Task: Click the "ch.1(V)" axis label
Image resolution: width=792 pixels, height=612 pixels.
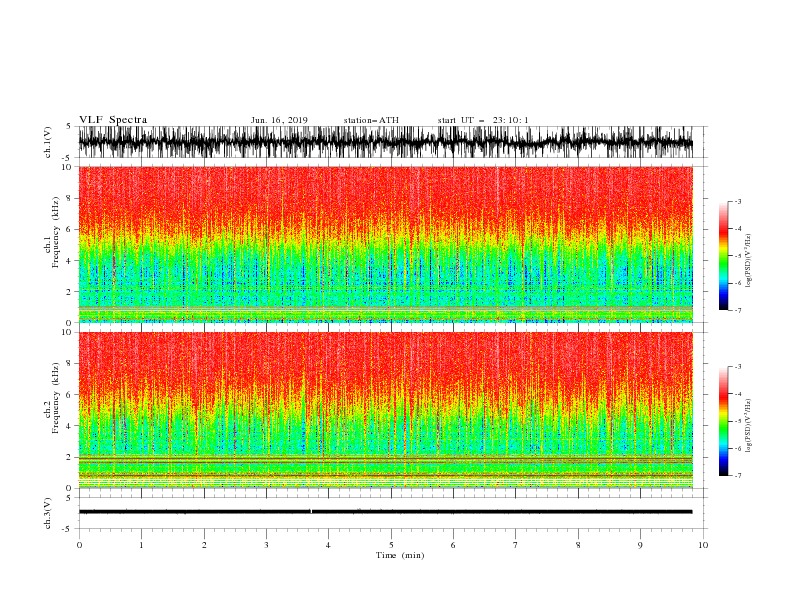Action: (48, 142)
